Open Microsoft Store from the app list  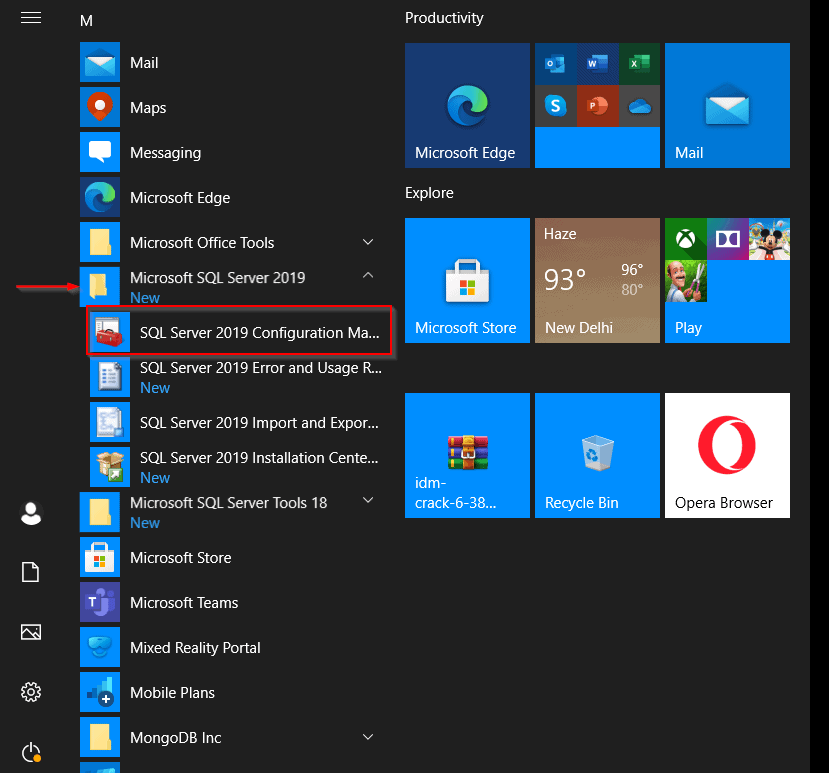pos(230,557)
